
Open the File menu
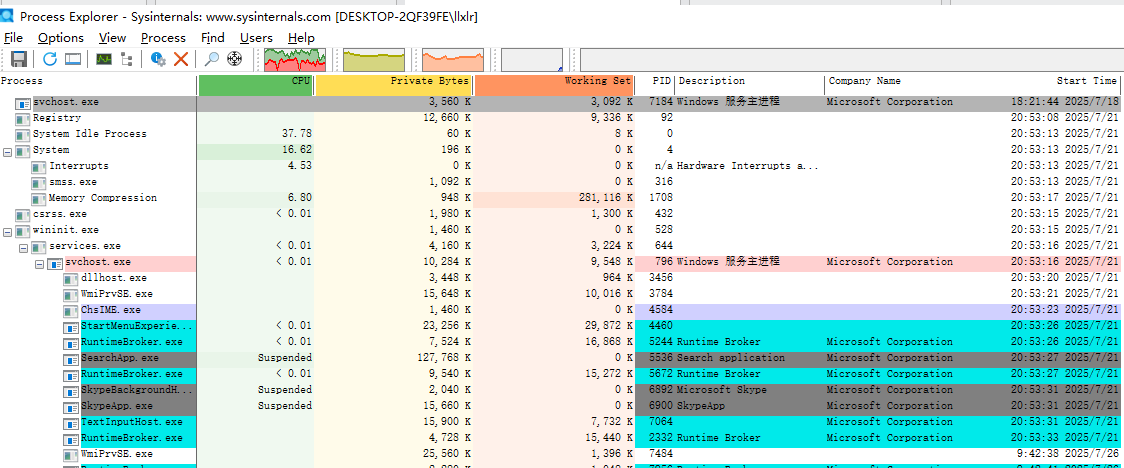(14, 38)
